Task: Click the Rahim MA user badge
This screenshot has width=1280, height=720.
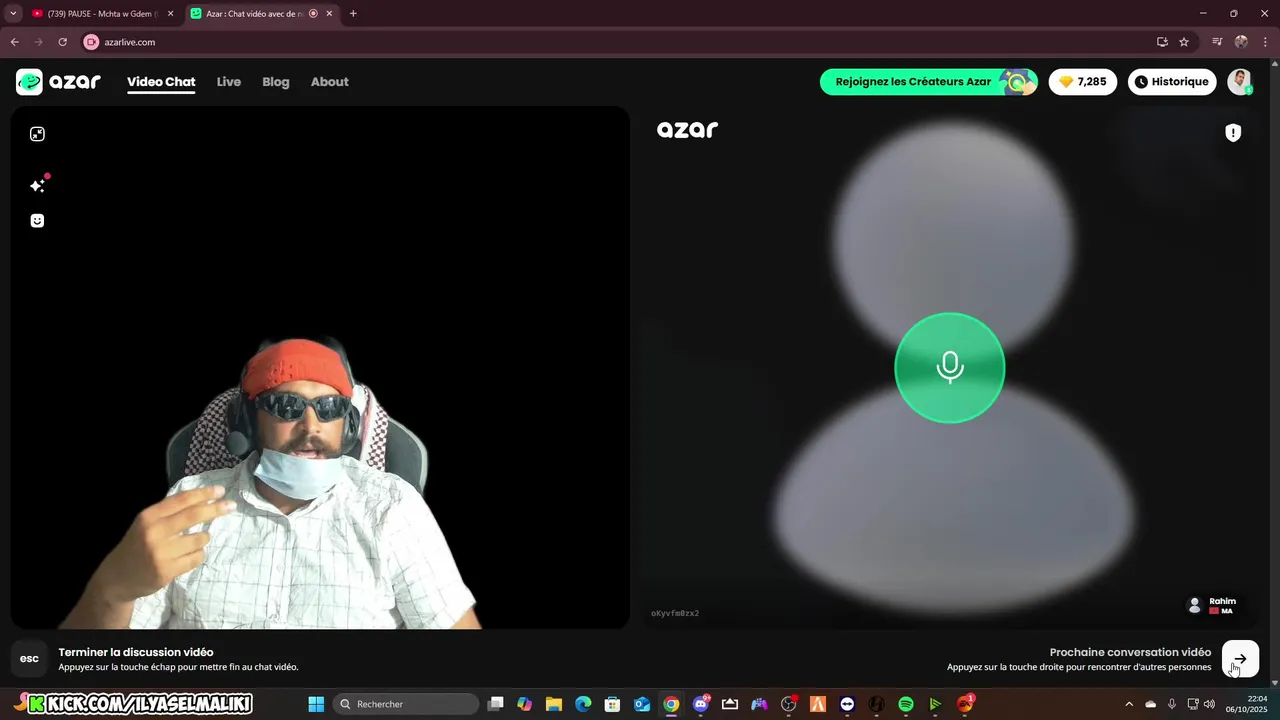Action: [x=1210, y=606]
